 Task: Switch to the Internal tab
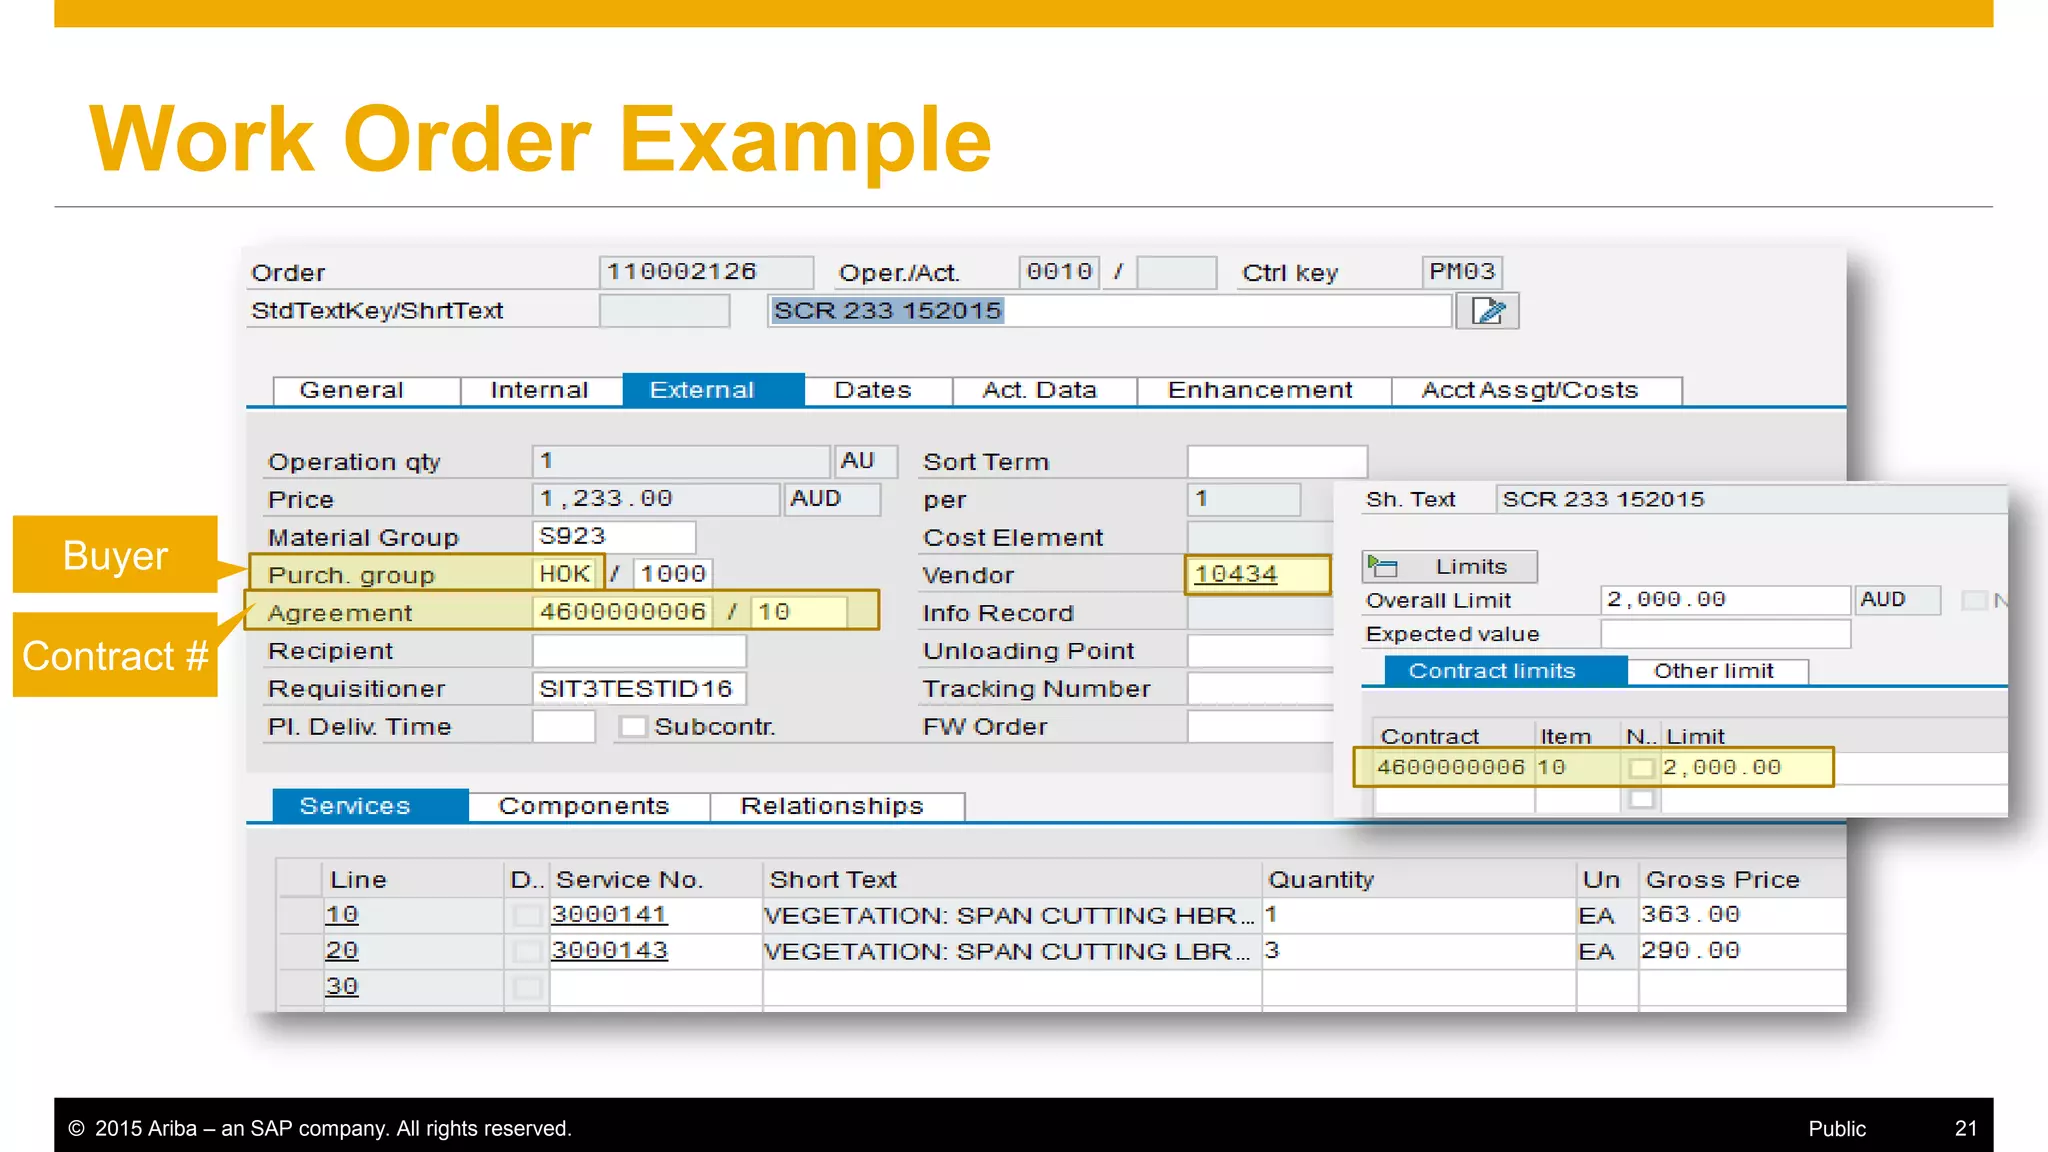click(541, 390)
